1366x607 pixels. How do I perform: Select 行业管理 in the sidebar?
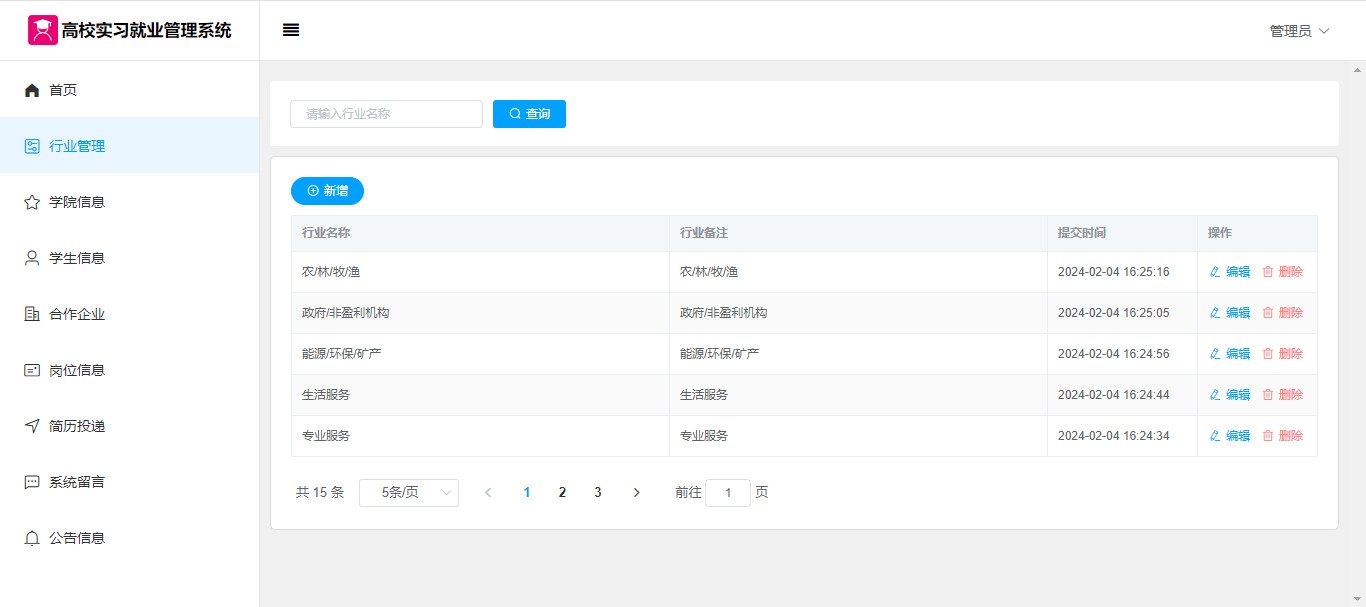click(x=77, y=146)
